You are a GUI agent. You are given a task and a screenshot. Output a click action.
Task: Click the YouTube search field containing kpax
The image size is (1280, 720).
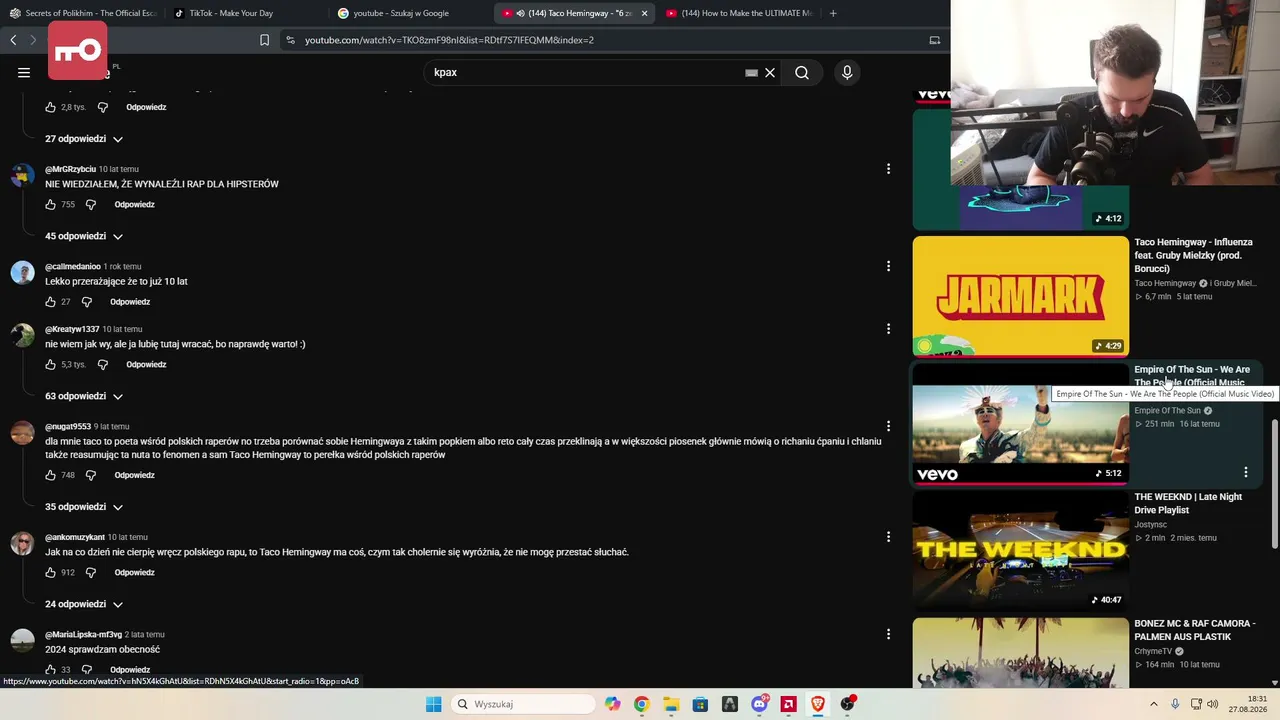[x=586, y=72]
